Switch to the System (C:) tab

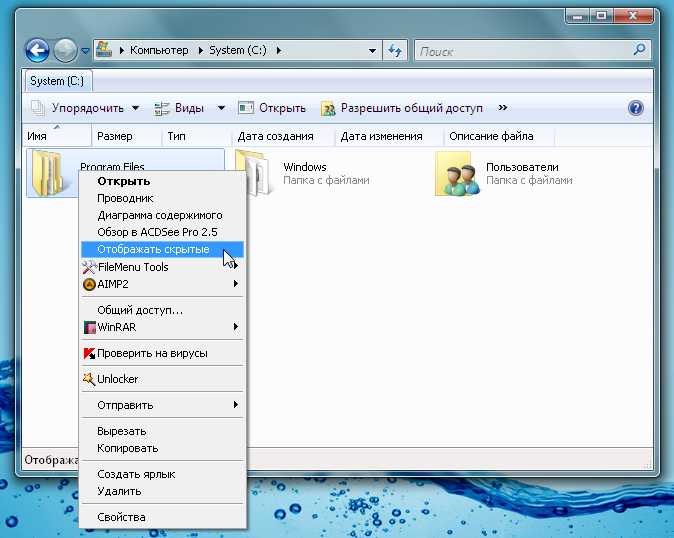[x=57, y=81]
